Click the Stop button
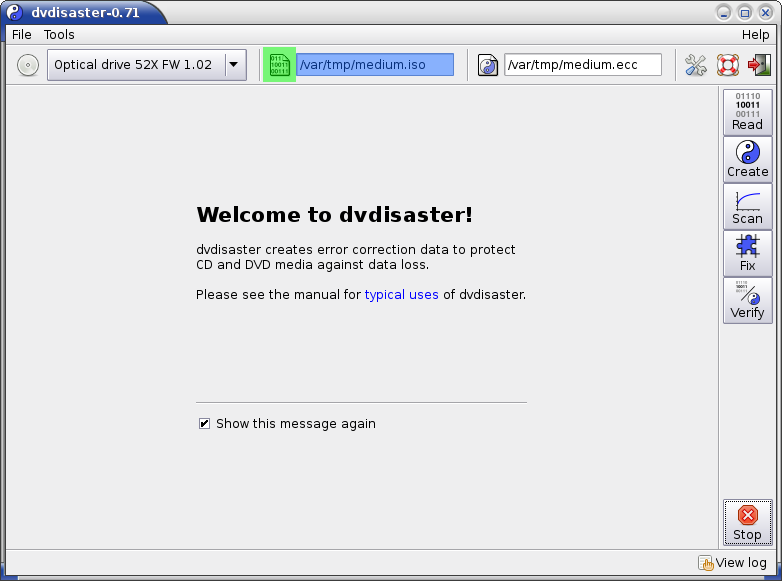This screenshot has height=581, width=782. (748, 523)
